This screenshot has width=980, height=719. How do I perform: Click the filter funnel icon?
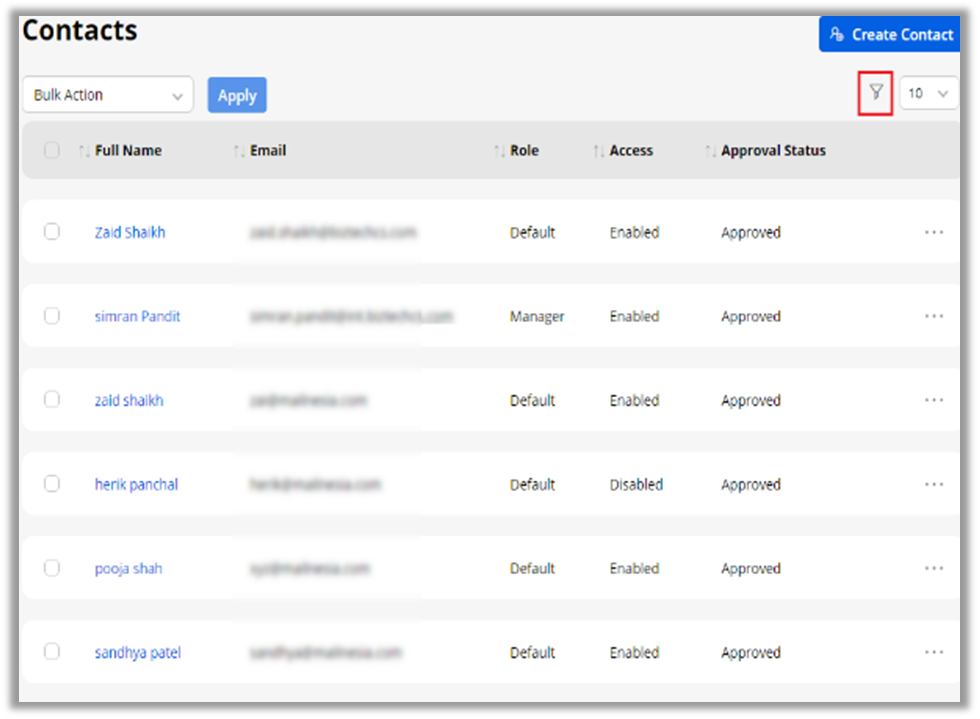click(x=876, y=93)
